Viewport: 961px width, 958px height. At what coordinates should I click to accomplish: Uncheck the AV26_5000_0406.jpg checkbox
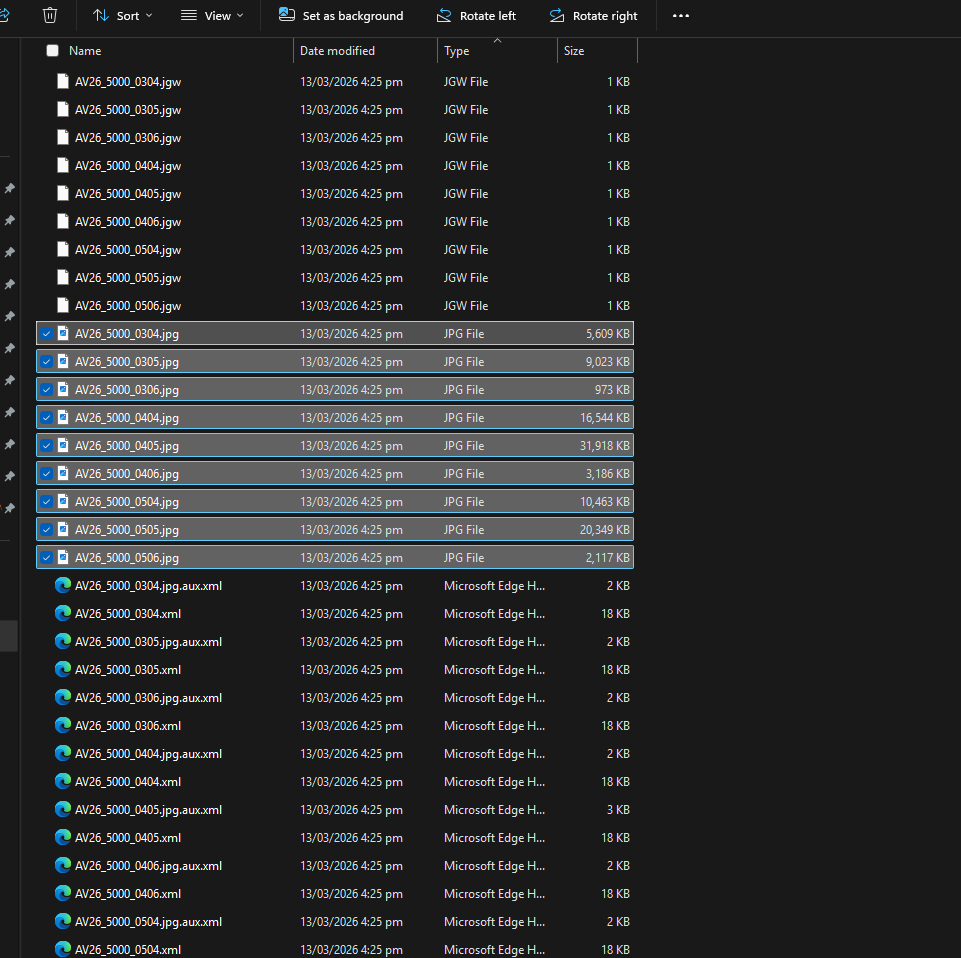click(47, 474)
